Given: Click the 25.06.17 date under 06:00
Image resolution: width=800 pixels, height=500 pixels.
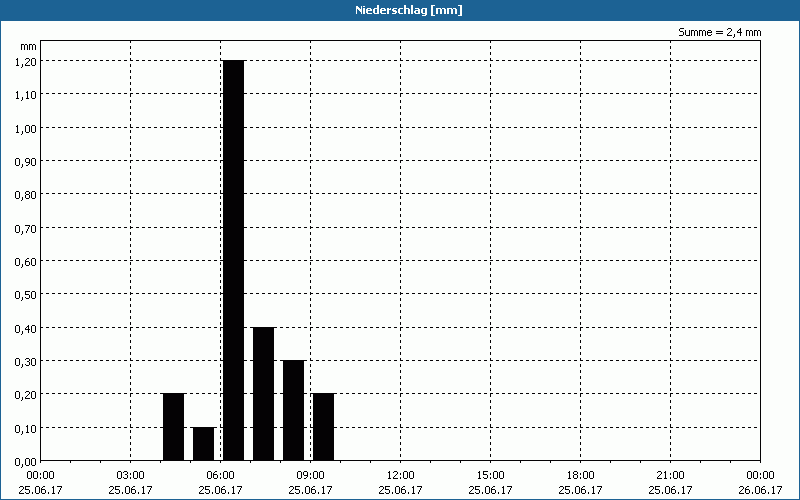Looking at the screenshot, I should click(x=220, y=490).
